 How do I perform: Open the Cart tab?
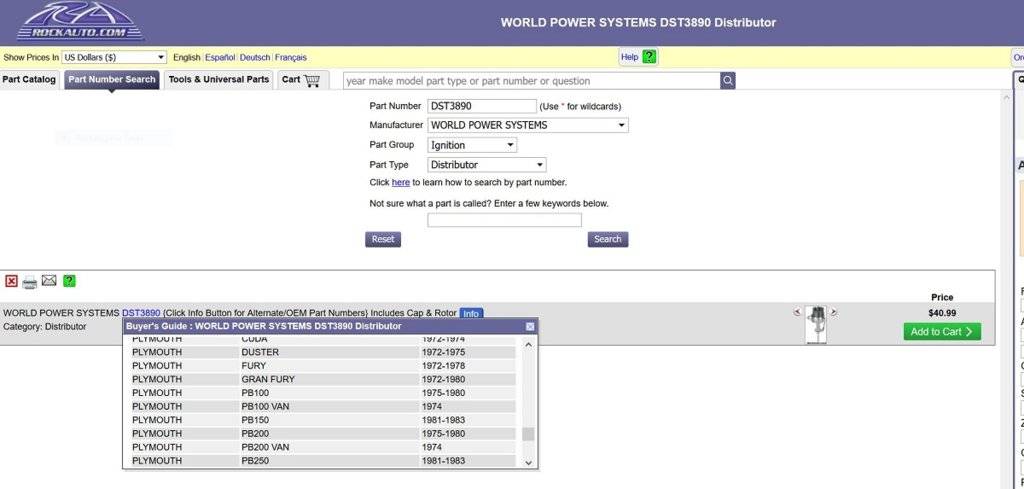pos(301,79)
